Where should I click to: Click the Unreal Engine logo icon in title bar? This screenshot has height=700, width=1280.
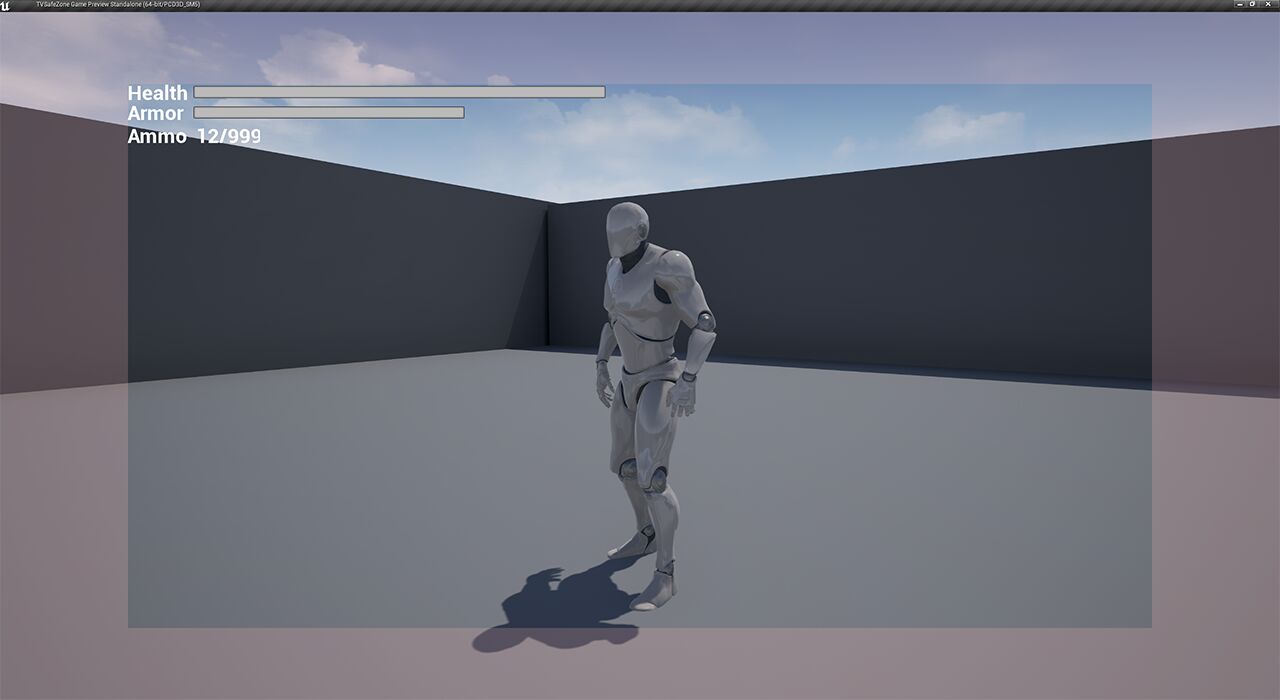pyautogui.click(x=6, y=5)
